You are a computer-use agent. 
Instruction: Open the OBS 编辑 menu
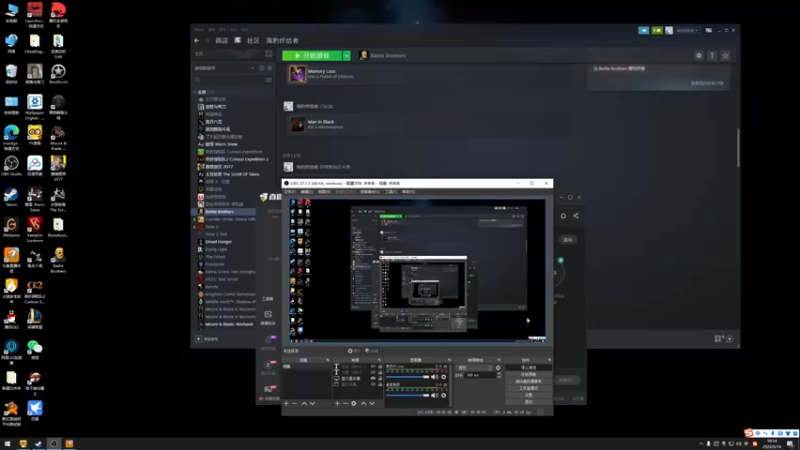(307, 191)
